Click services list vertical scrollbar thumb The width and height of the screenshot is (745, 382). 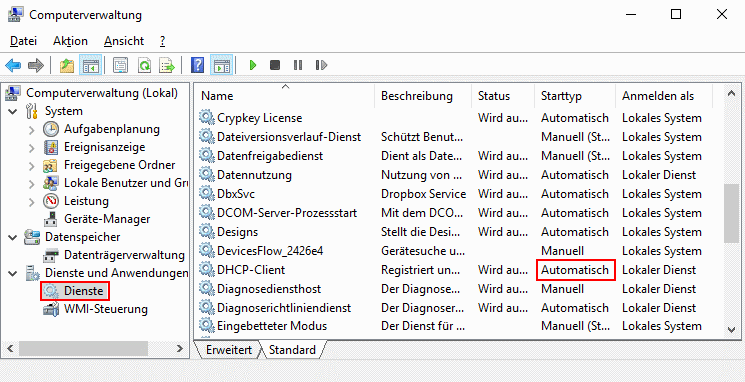pyautogui.click(x=731, y=213)
